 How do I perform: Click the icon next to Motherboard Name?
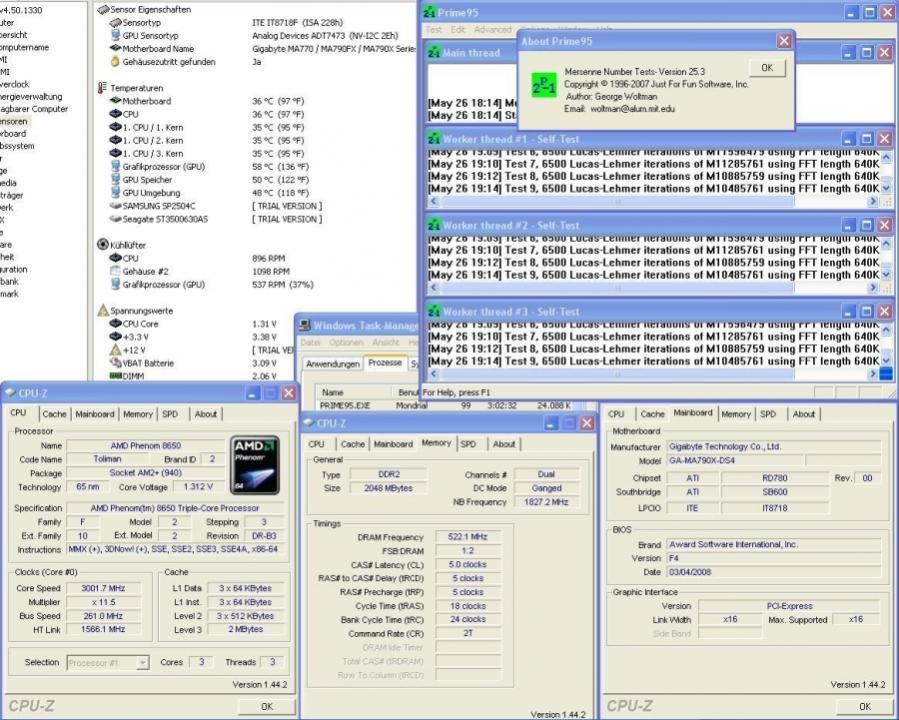pyautogui.click(x=115, y=48)
